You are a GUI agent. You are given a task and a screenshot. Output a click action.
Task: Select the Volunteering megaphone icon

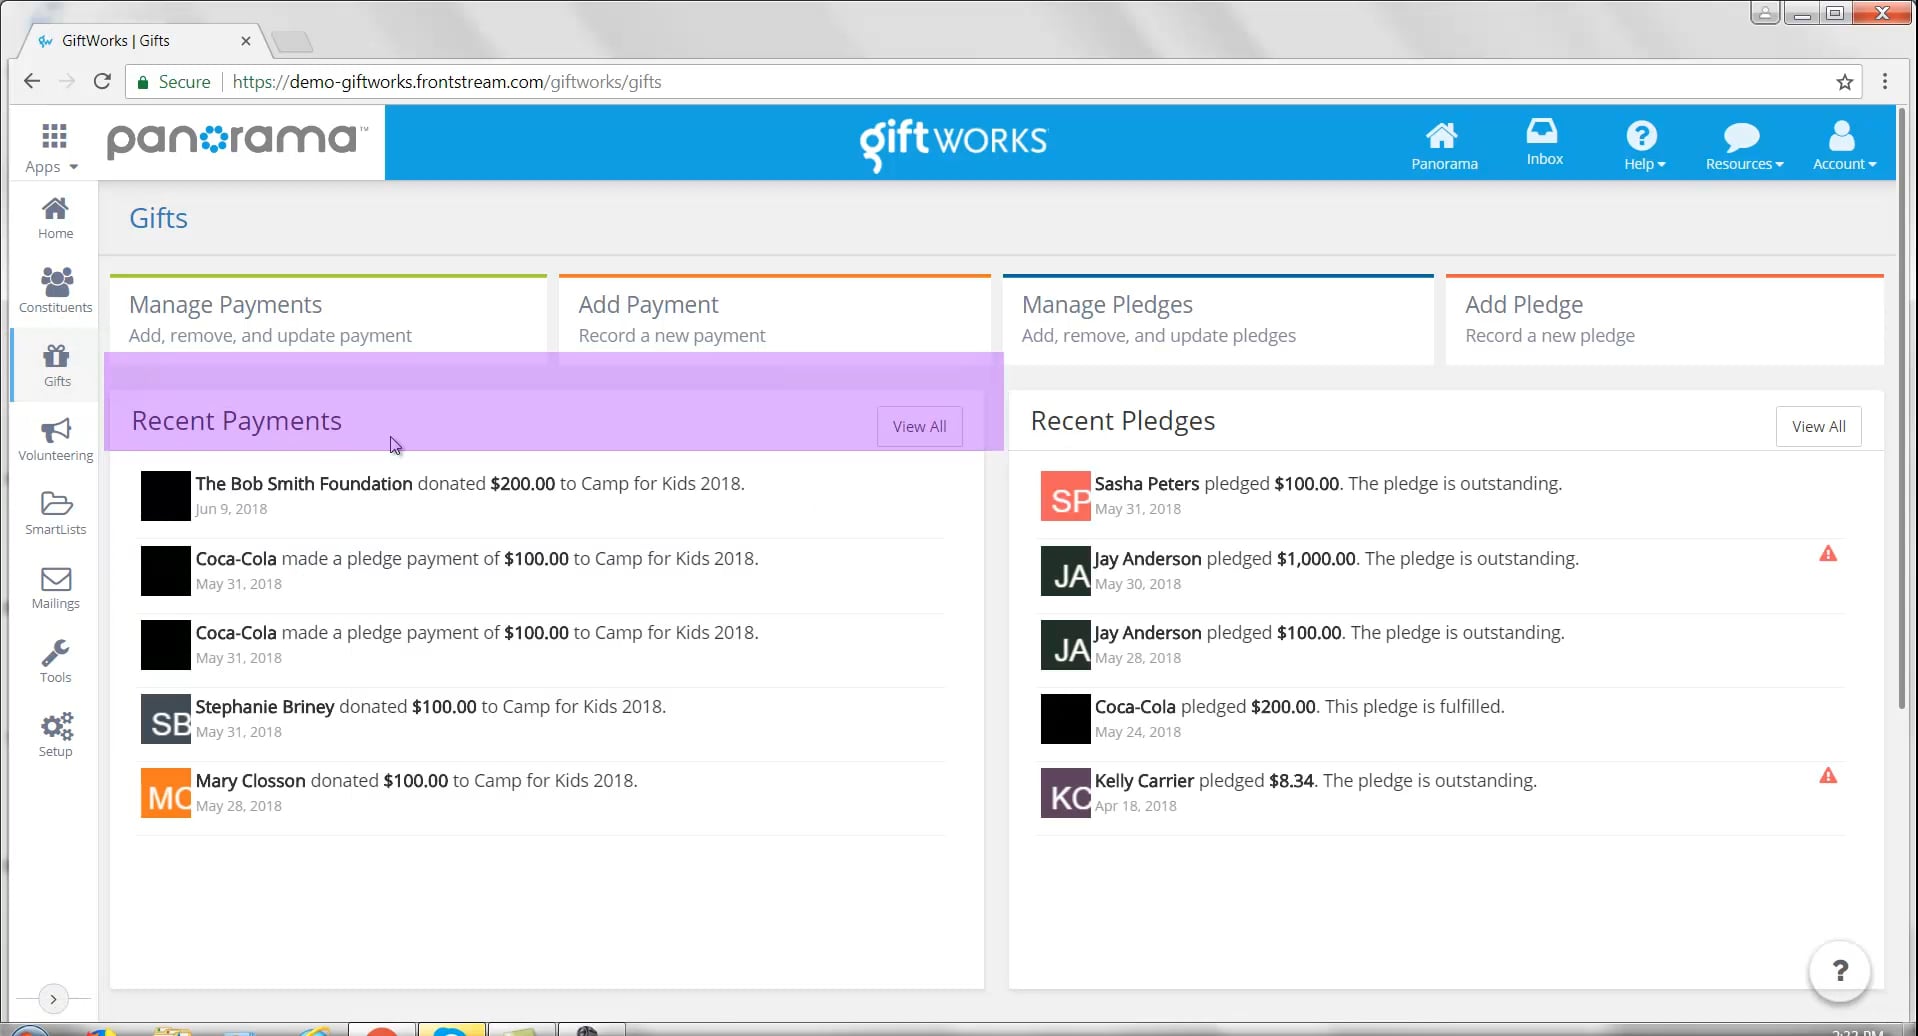(x=55, y=437)
